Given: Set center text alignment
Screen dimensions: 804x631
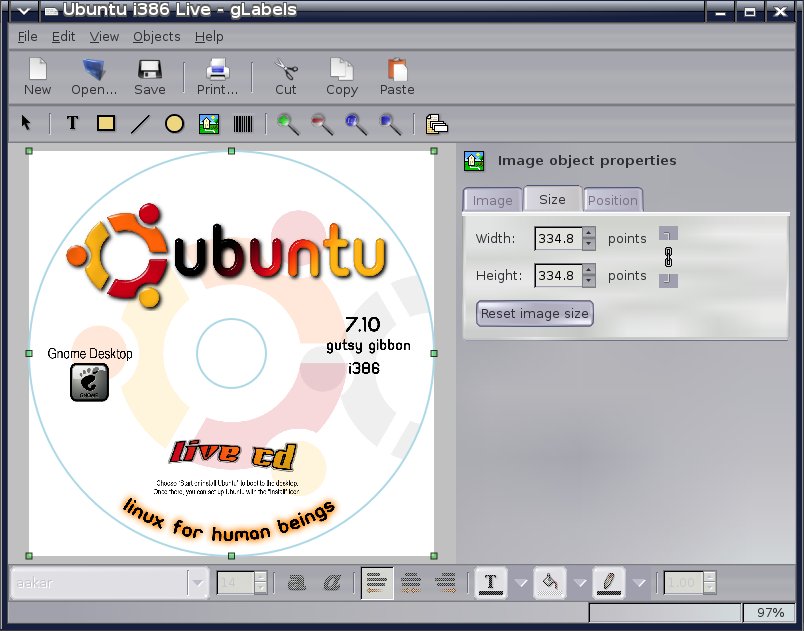Looking at the screenshot, I should pos(411,583).
